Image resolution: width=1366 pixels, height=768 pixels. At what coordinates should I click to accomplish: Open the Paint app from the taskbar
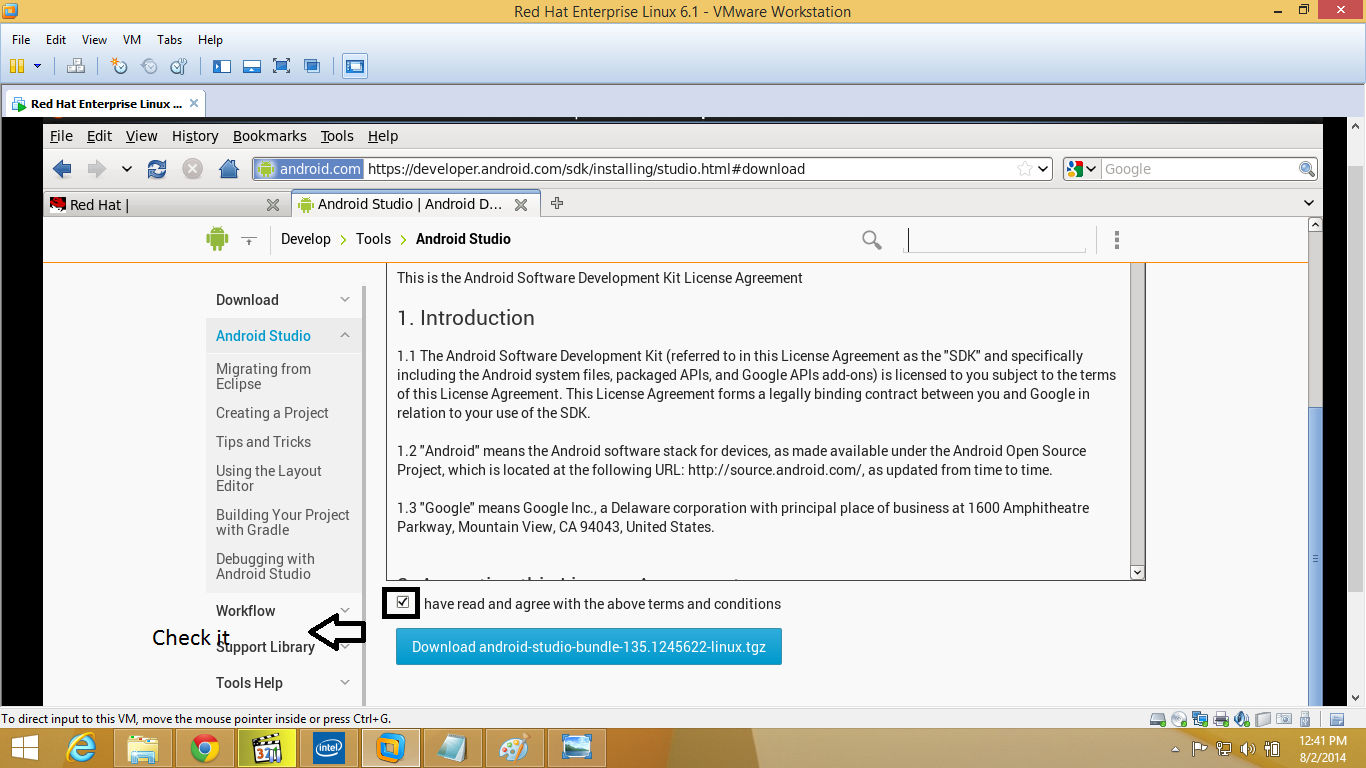(x=514, y=748)
